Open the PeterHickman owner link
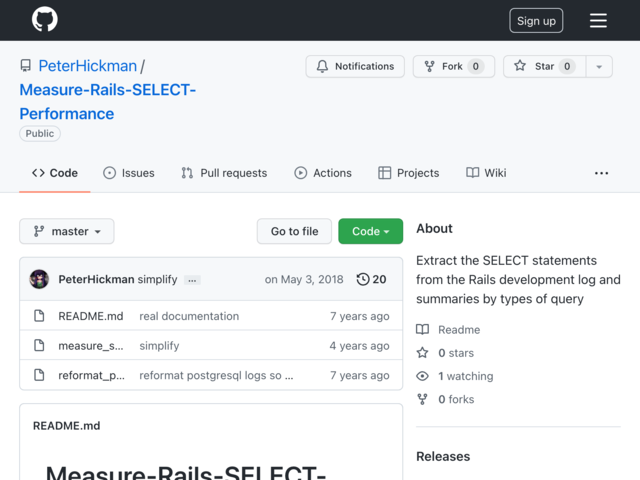The image size is (640, 480). 88,66
